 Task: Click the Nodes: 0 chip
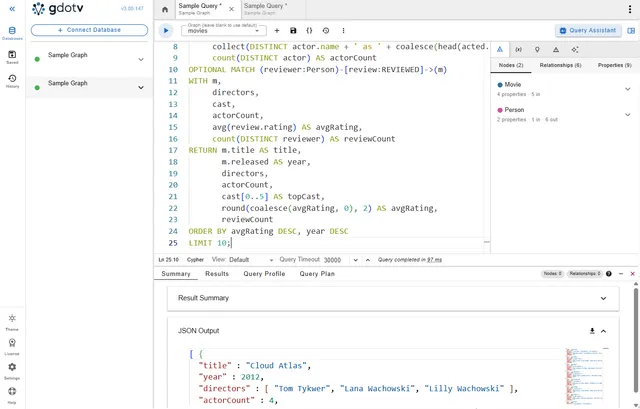[553, 273]
